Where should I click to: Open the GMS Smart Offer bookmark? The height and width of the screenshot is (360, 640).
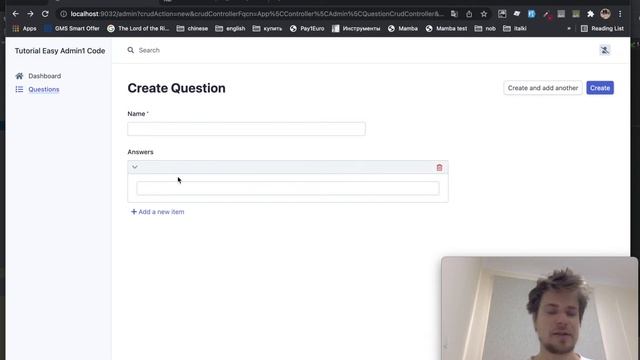[72, 29]
